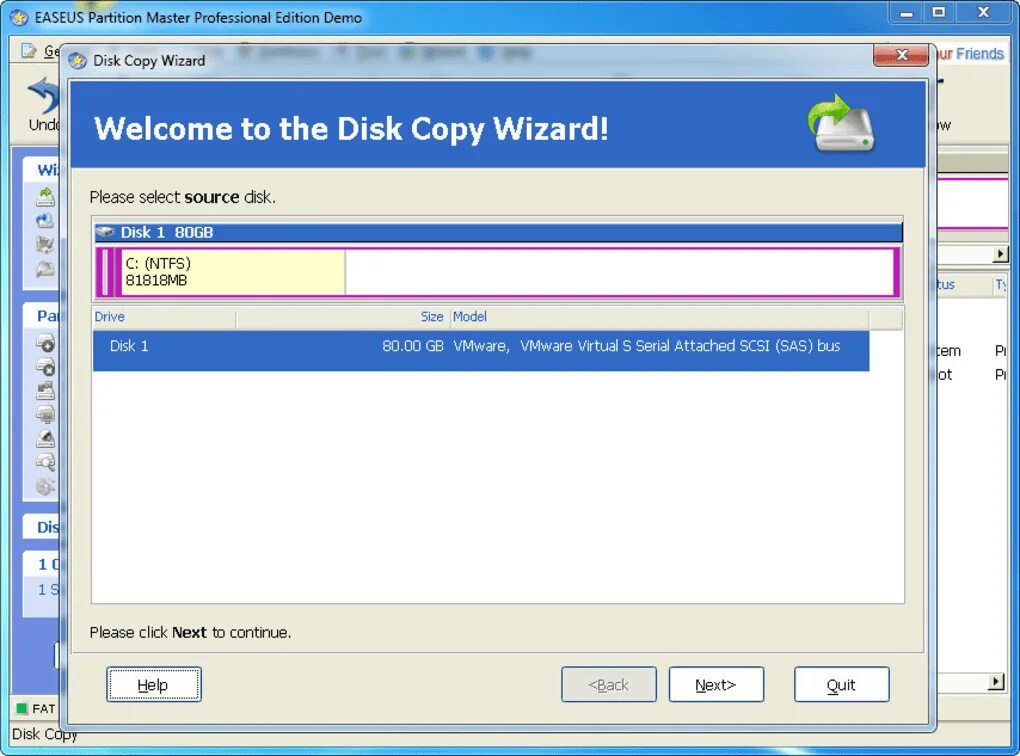Click the drive-with-eraser format icon in sidebar
1020x756 pixels.
click(46, 439)
